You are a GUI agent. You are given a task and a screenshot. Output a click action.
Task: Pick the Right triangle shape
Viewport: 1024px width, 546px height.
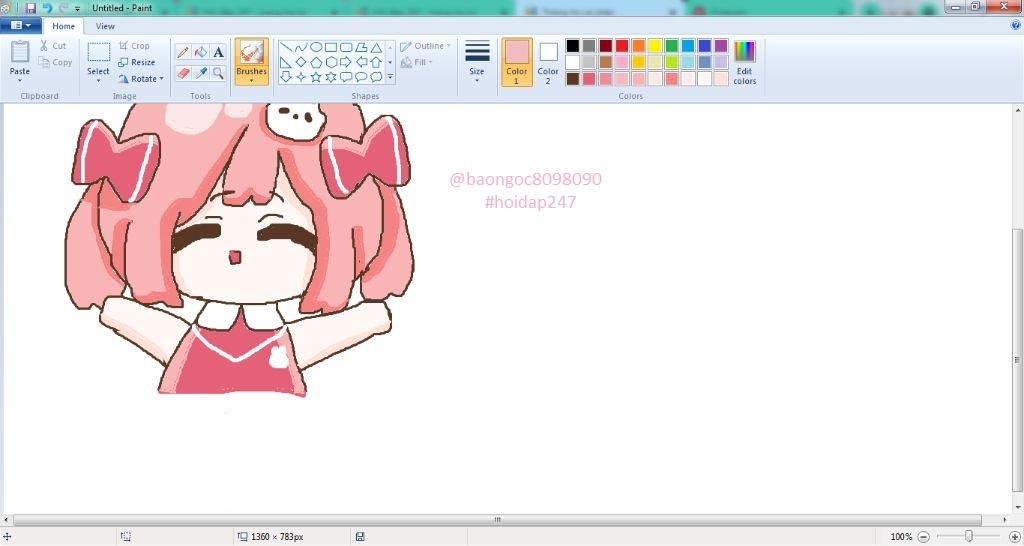pos(286,63)
